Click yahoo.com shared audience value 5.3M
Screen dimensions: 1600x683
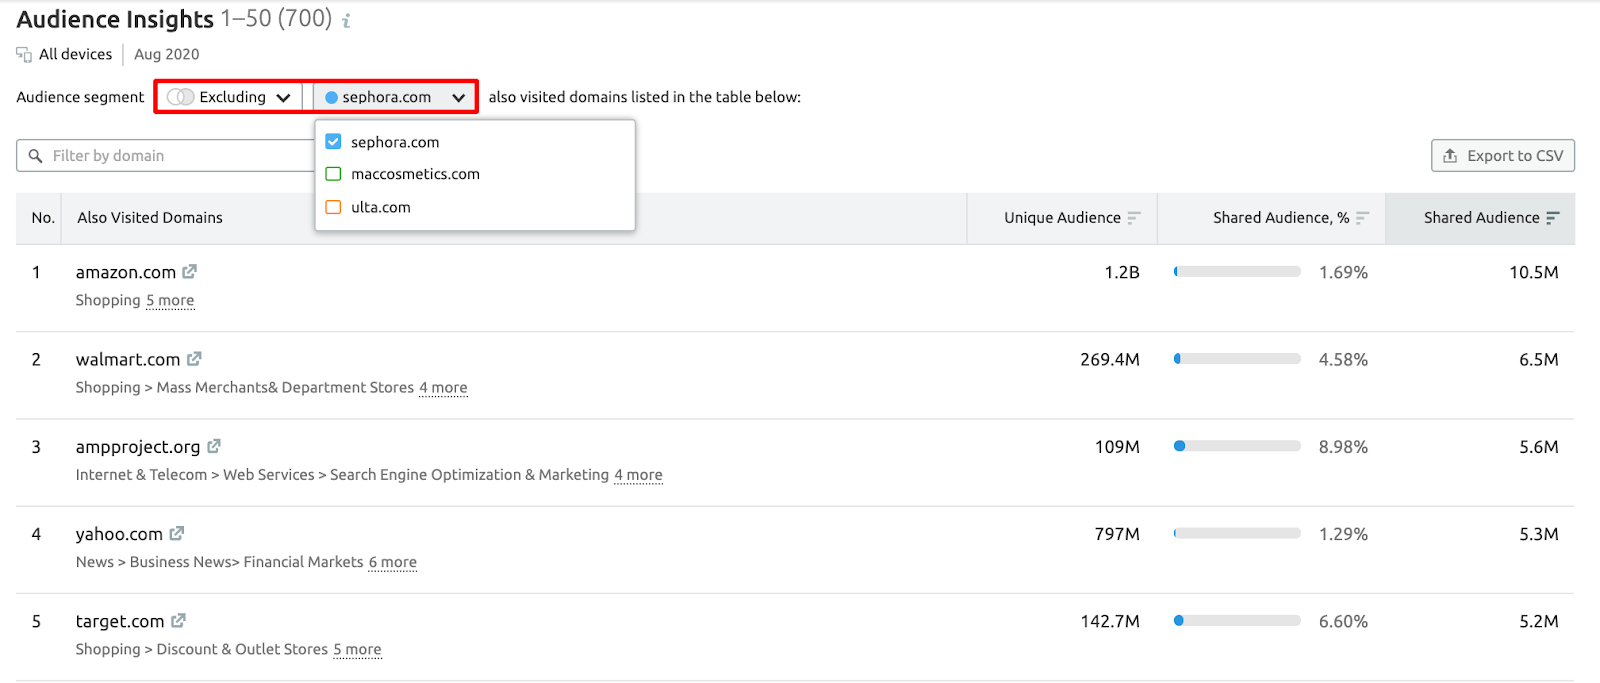tap(1539, 534)
